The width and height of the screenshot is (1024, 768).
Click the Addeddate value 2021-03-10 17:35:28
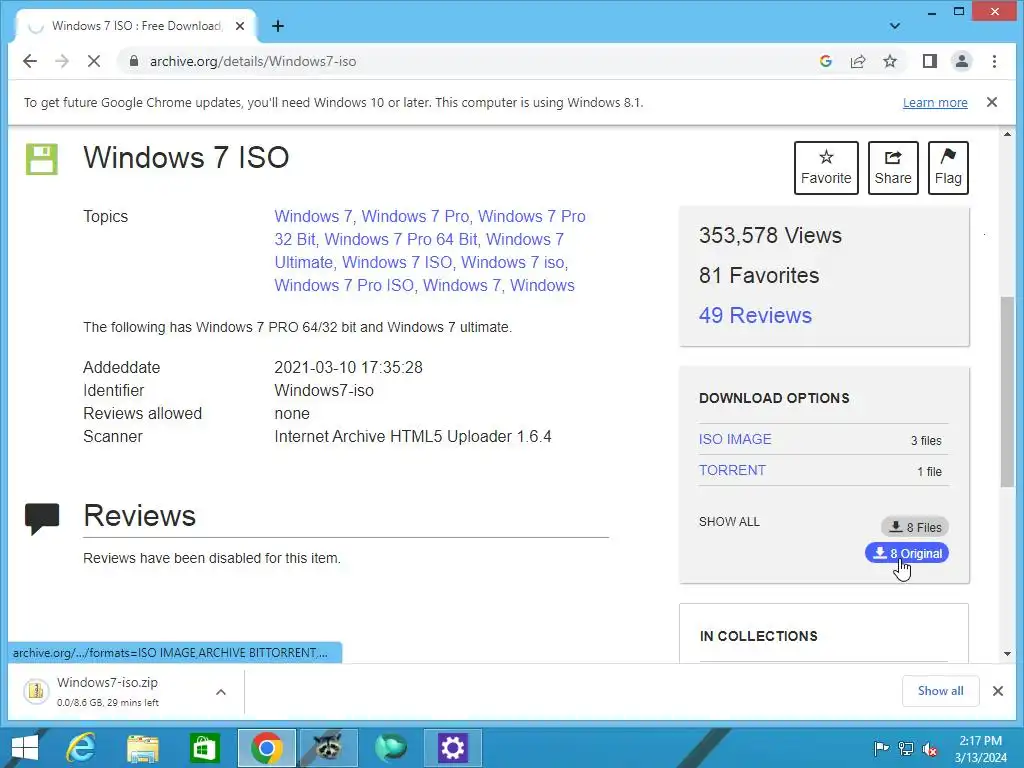(348, 368)
